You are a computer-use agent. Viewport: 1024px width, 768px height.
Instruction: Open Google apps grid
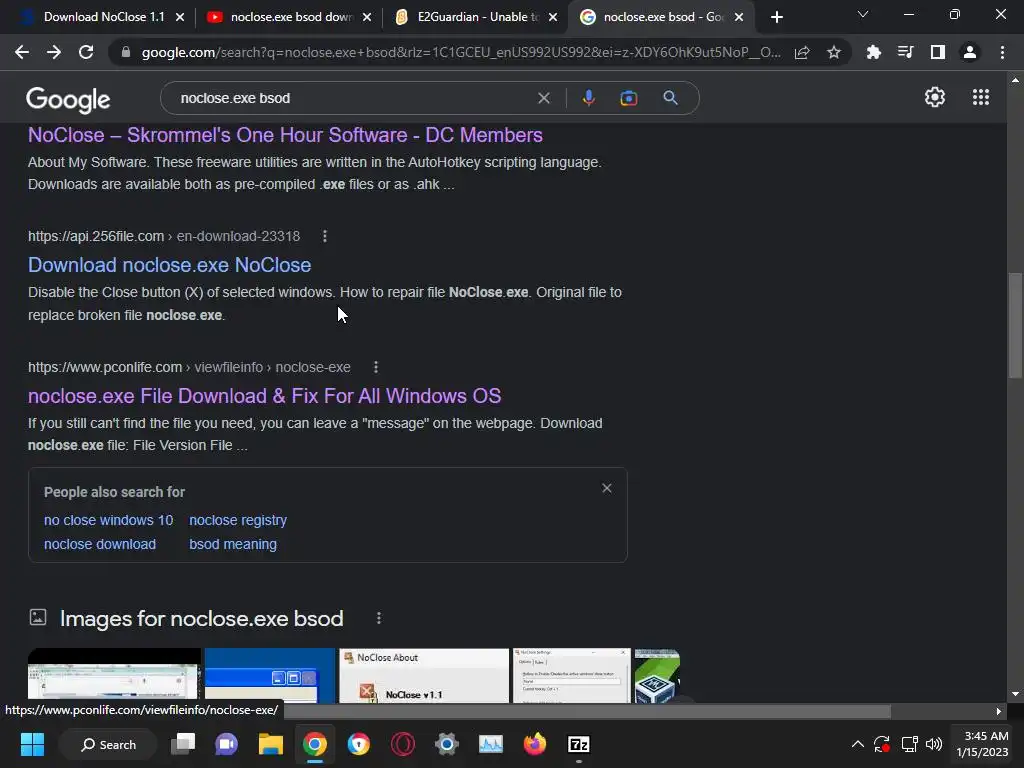pos(981,97)
